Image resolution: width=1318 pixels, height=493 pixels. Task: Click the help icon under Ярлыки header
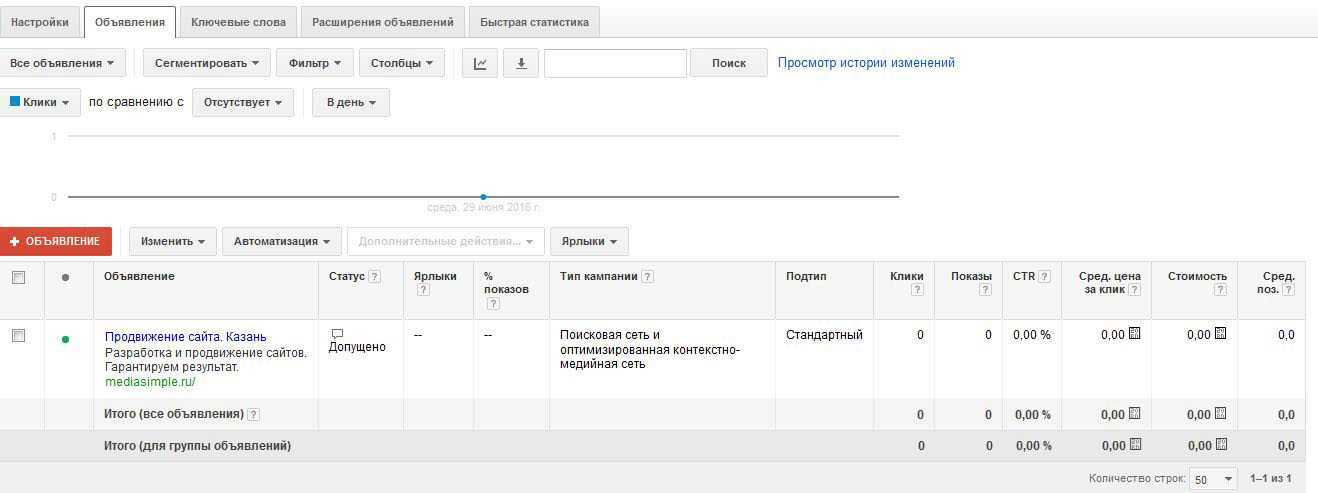(422, 290)
